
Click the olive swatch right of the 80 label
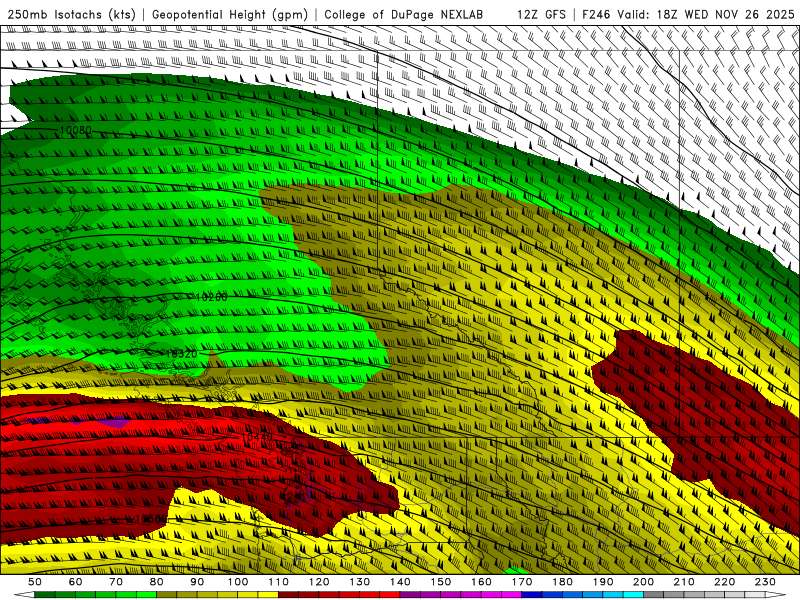[166, 595]
